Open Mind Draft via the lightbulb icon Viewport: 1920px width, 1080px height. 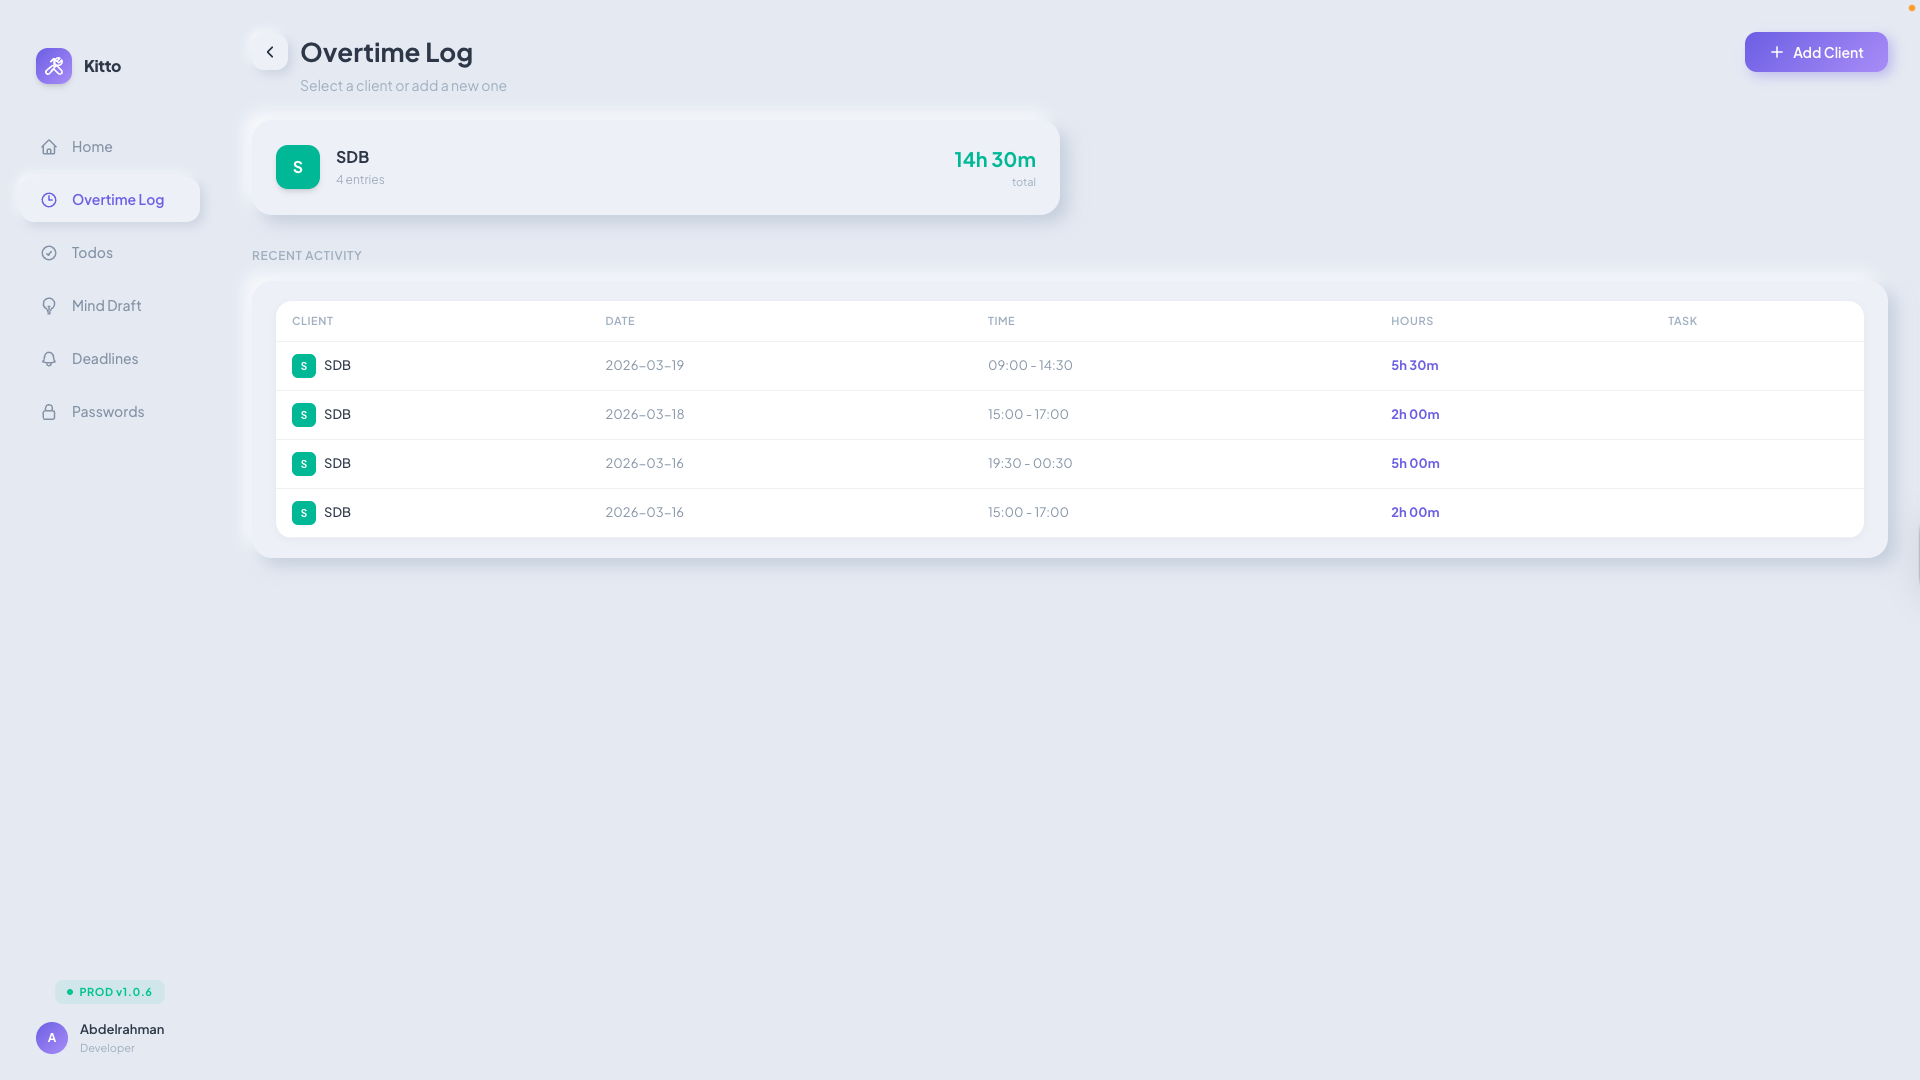(49, 305)
